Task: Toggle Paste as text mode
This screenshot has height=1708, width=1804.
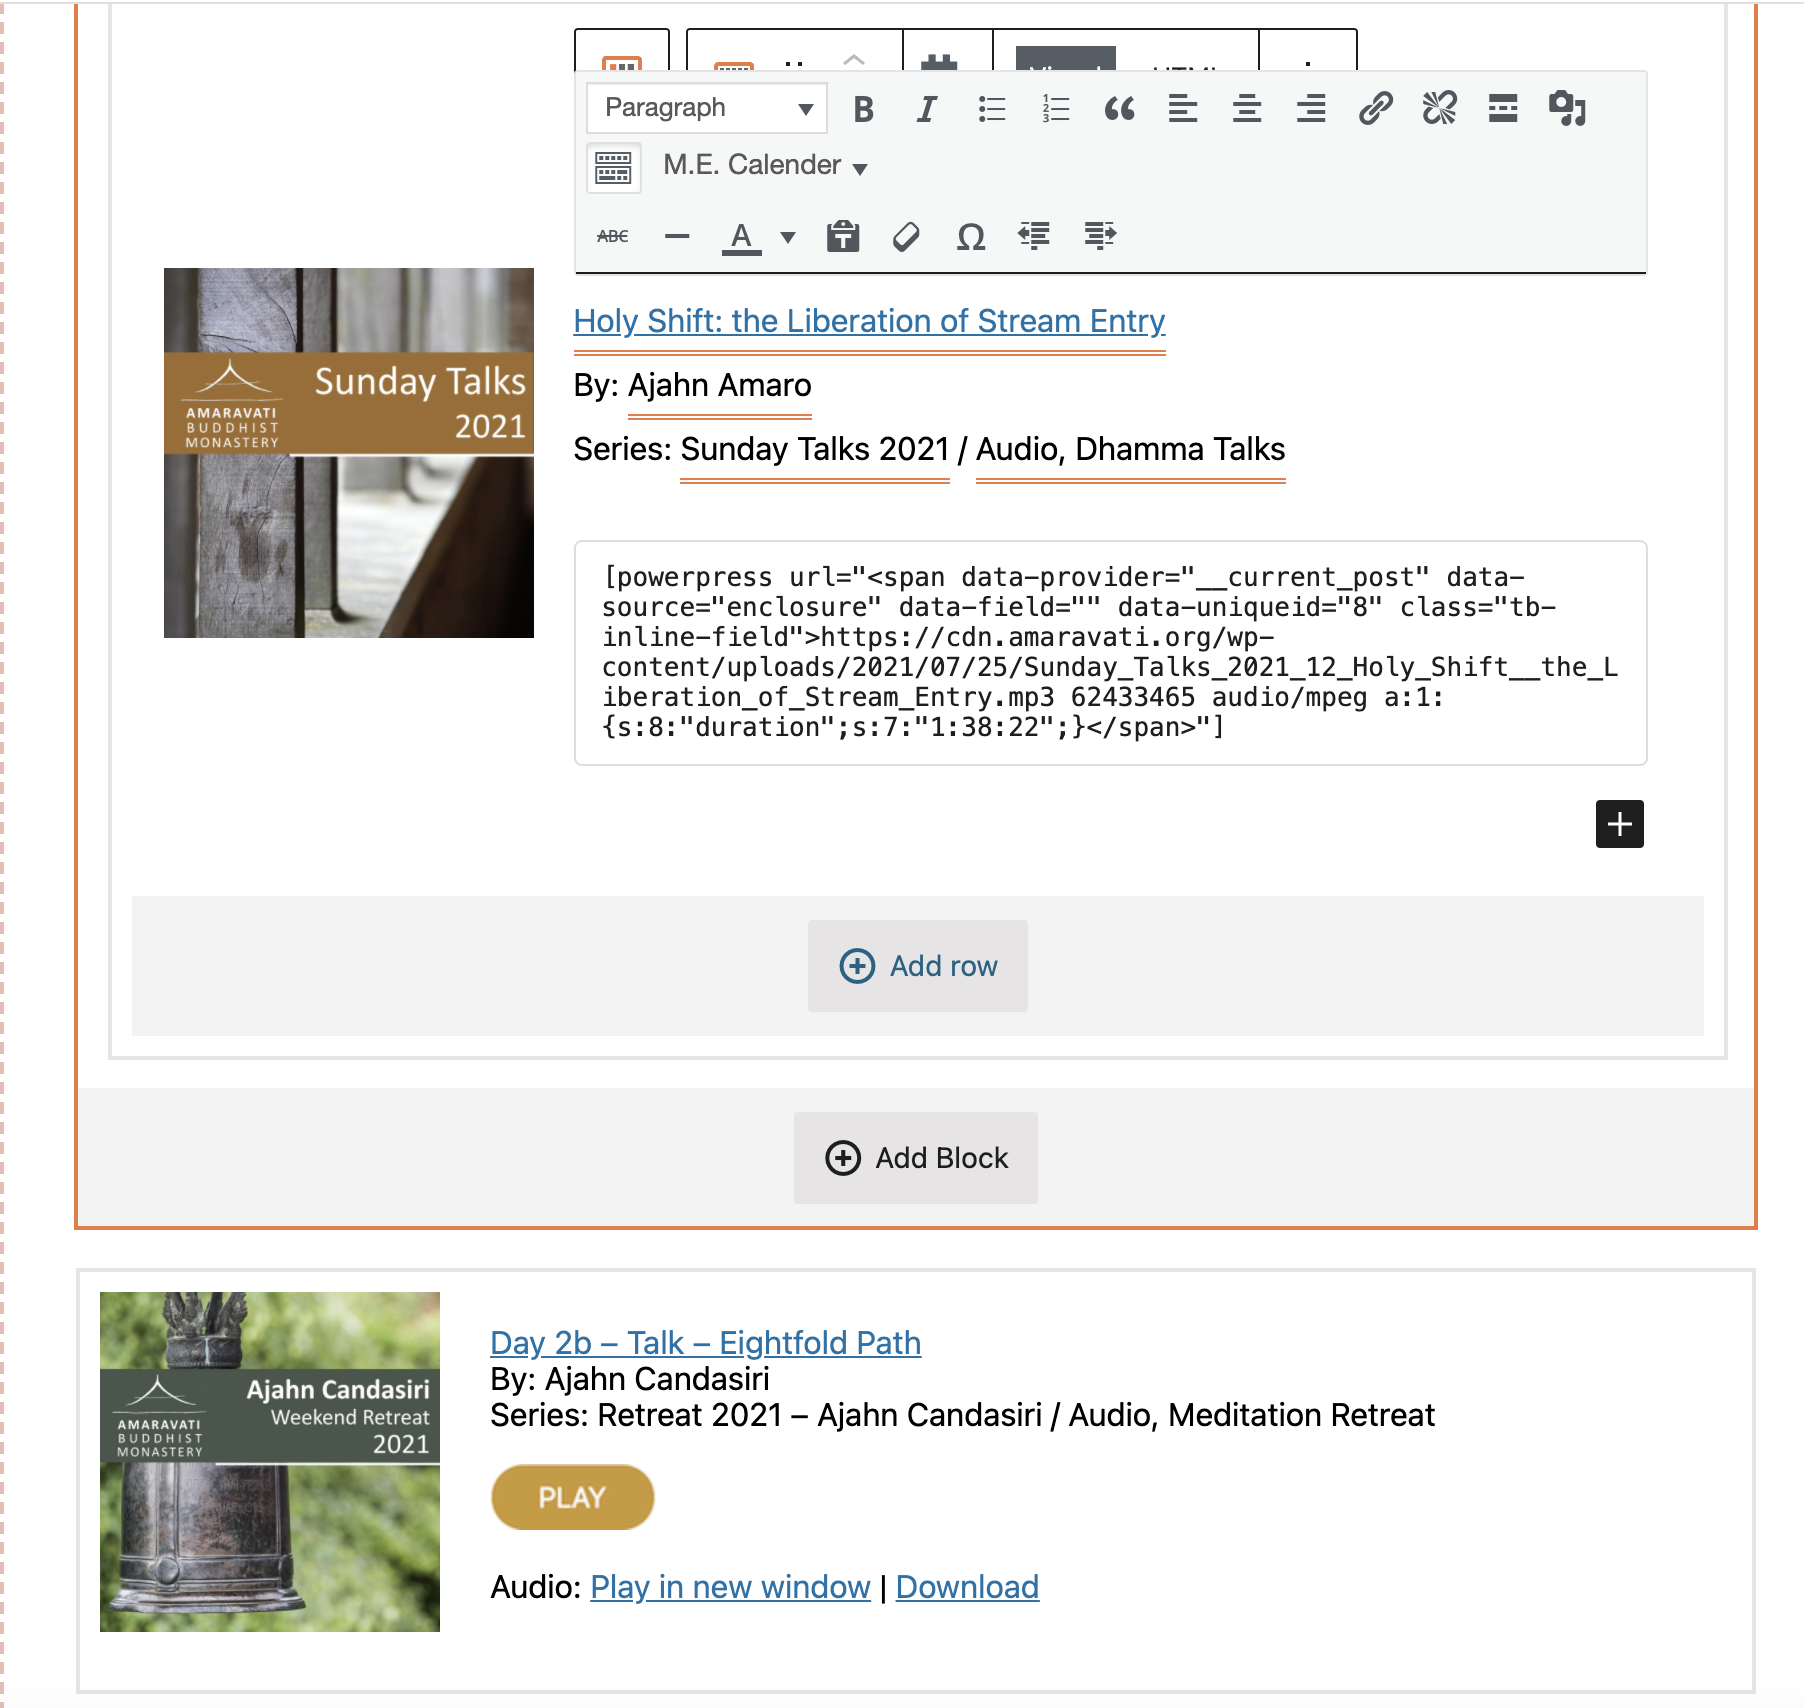Action: [x=843, y=236]
